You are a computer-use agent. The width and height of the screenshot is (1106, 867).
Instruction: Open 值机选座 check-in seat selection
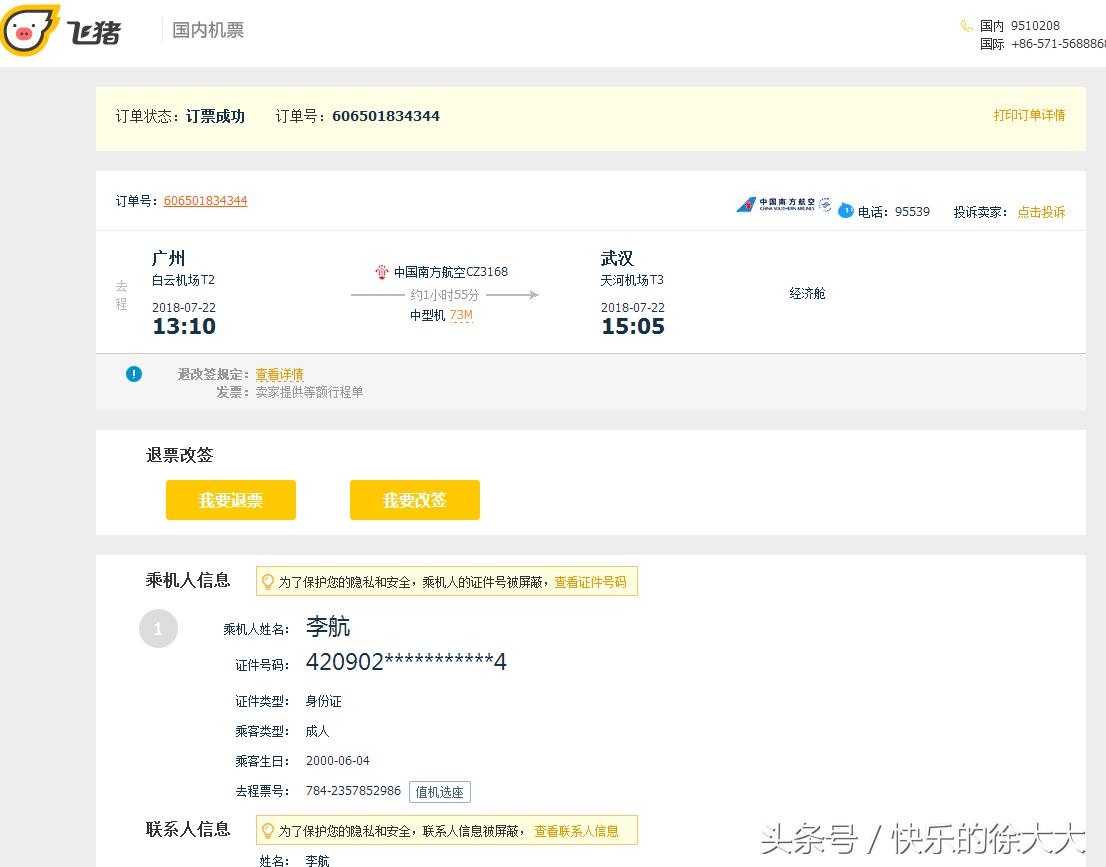440,791
